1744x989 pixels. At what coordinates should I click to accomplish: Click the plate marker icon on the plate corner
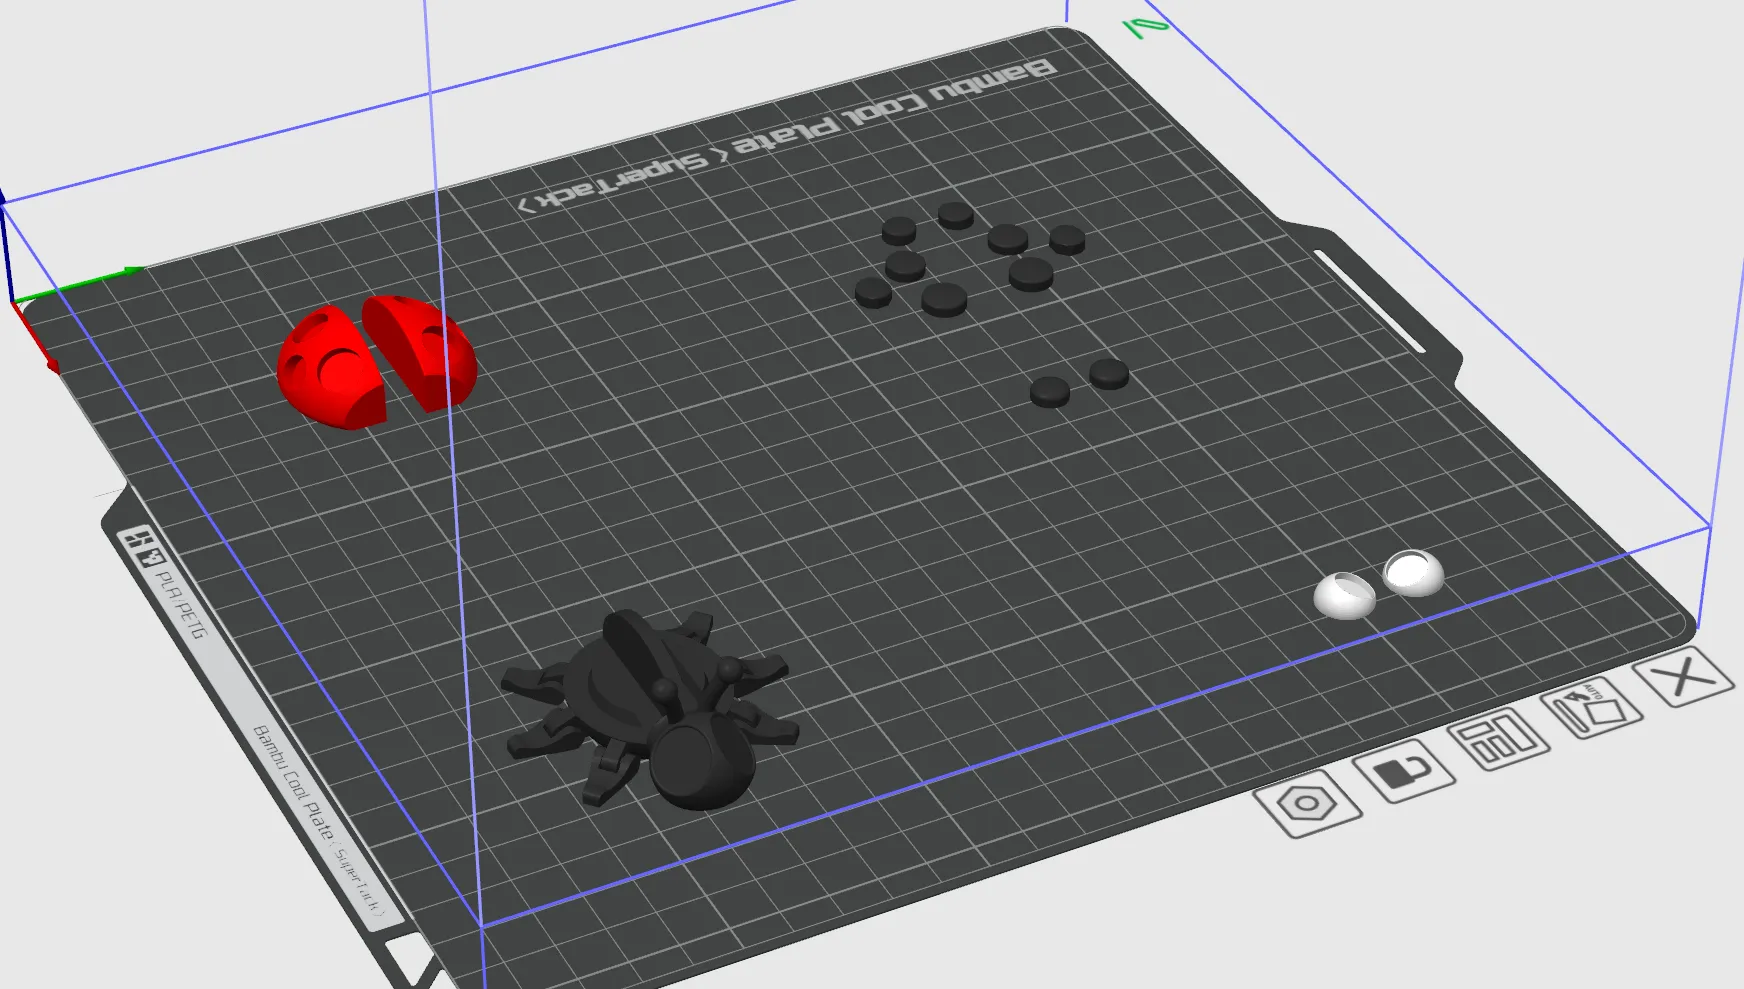coord(140,538)
